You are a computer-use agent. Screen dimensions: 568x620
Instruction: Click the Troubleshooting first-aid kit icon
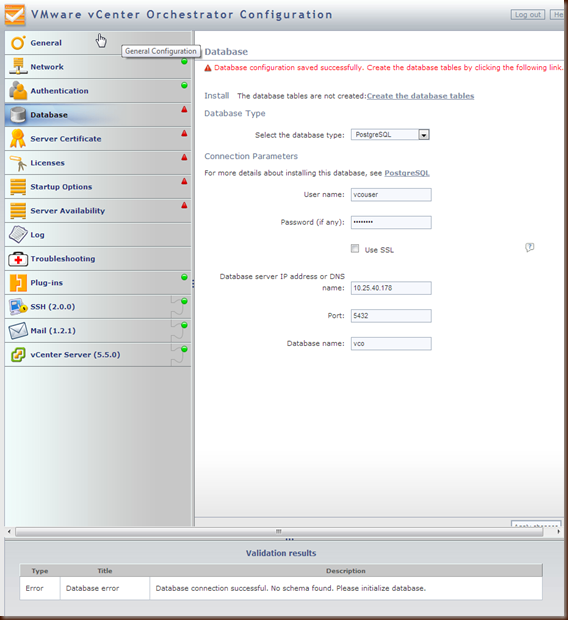(x=18, y=259)
